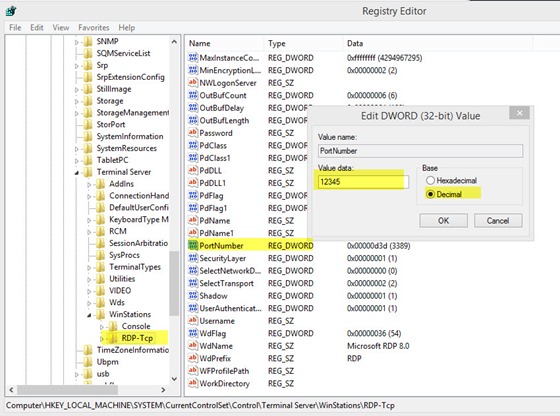
Task: Click the Value data input field
Action: pyautogui.click(x=363, y=182)
